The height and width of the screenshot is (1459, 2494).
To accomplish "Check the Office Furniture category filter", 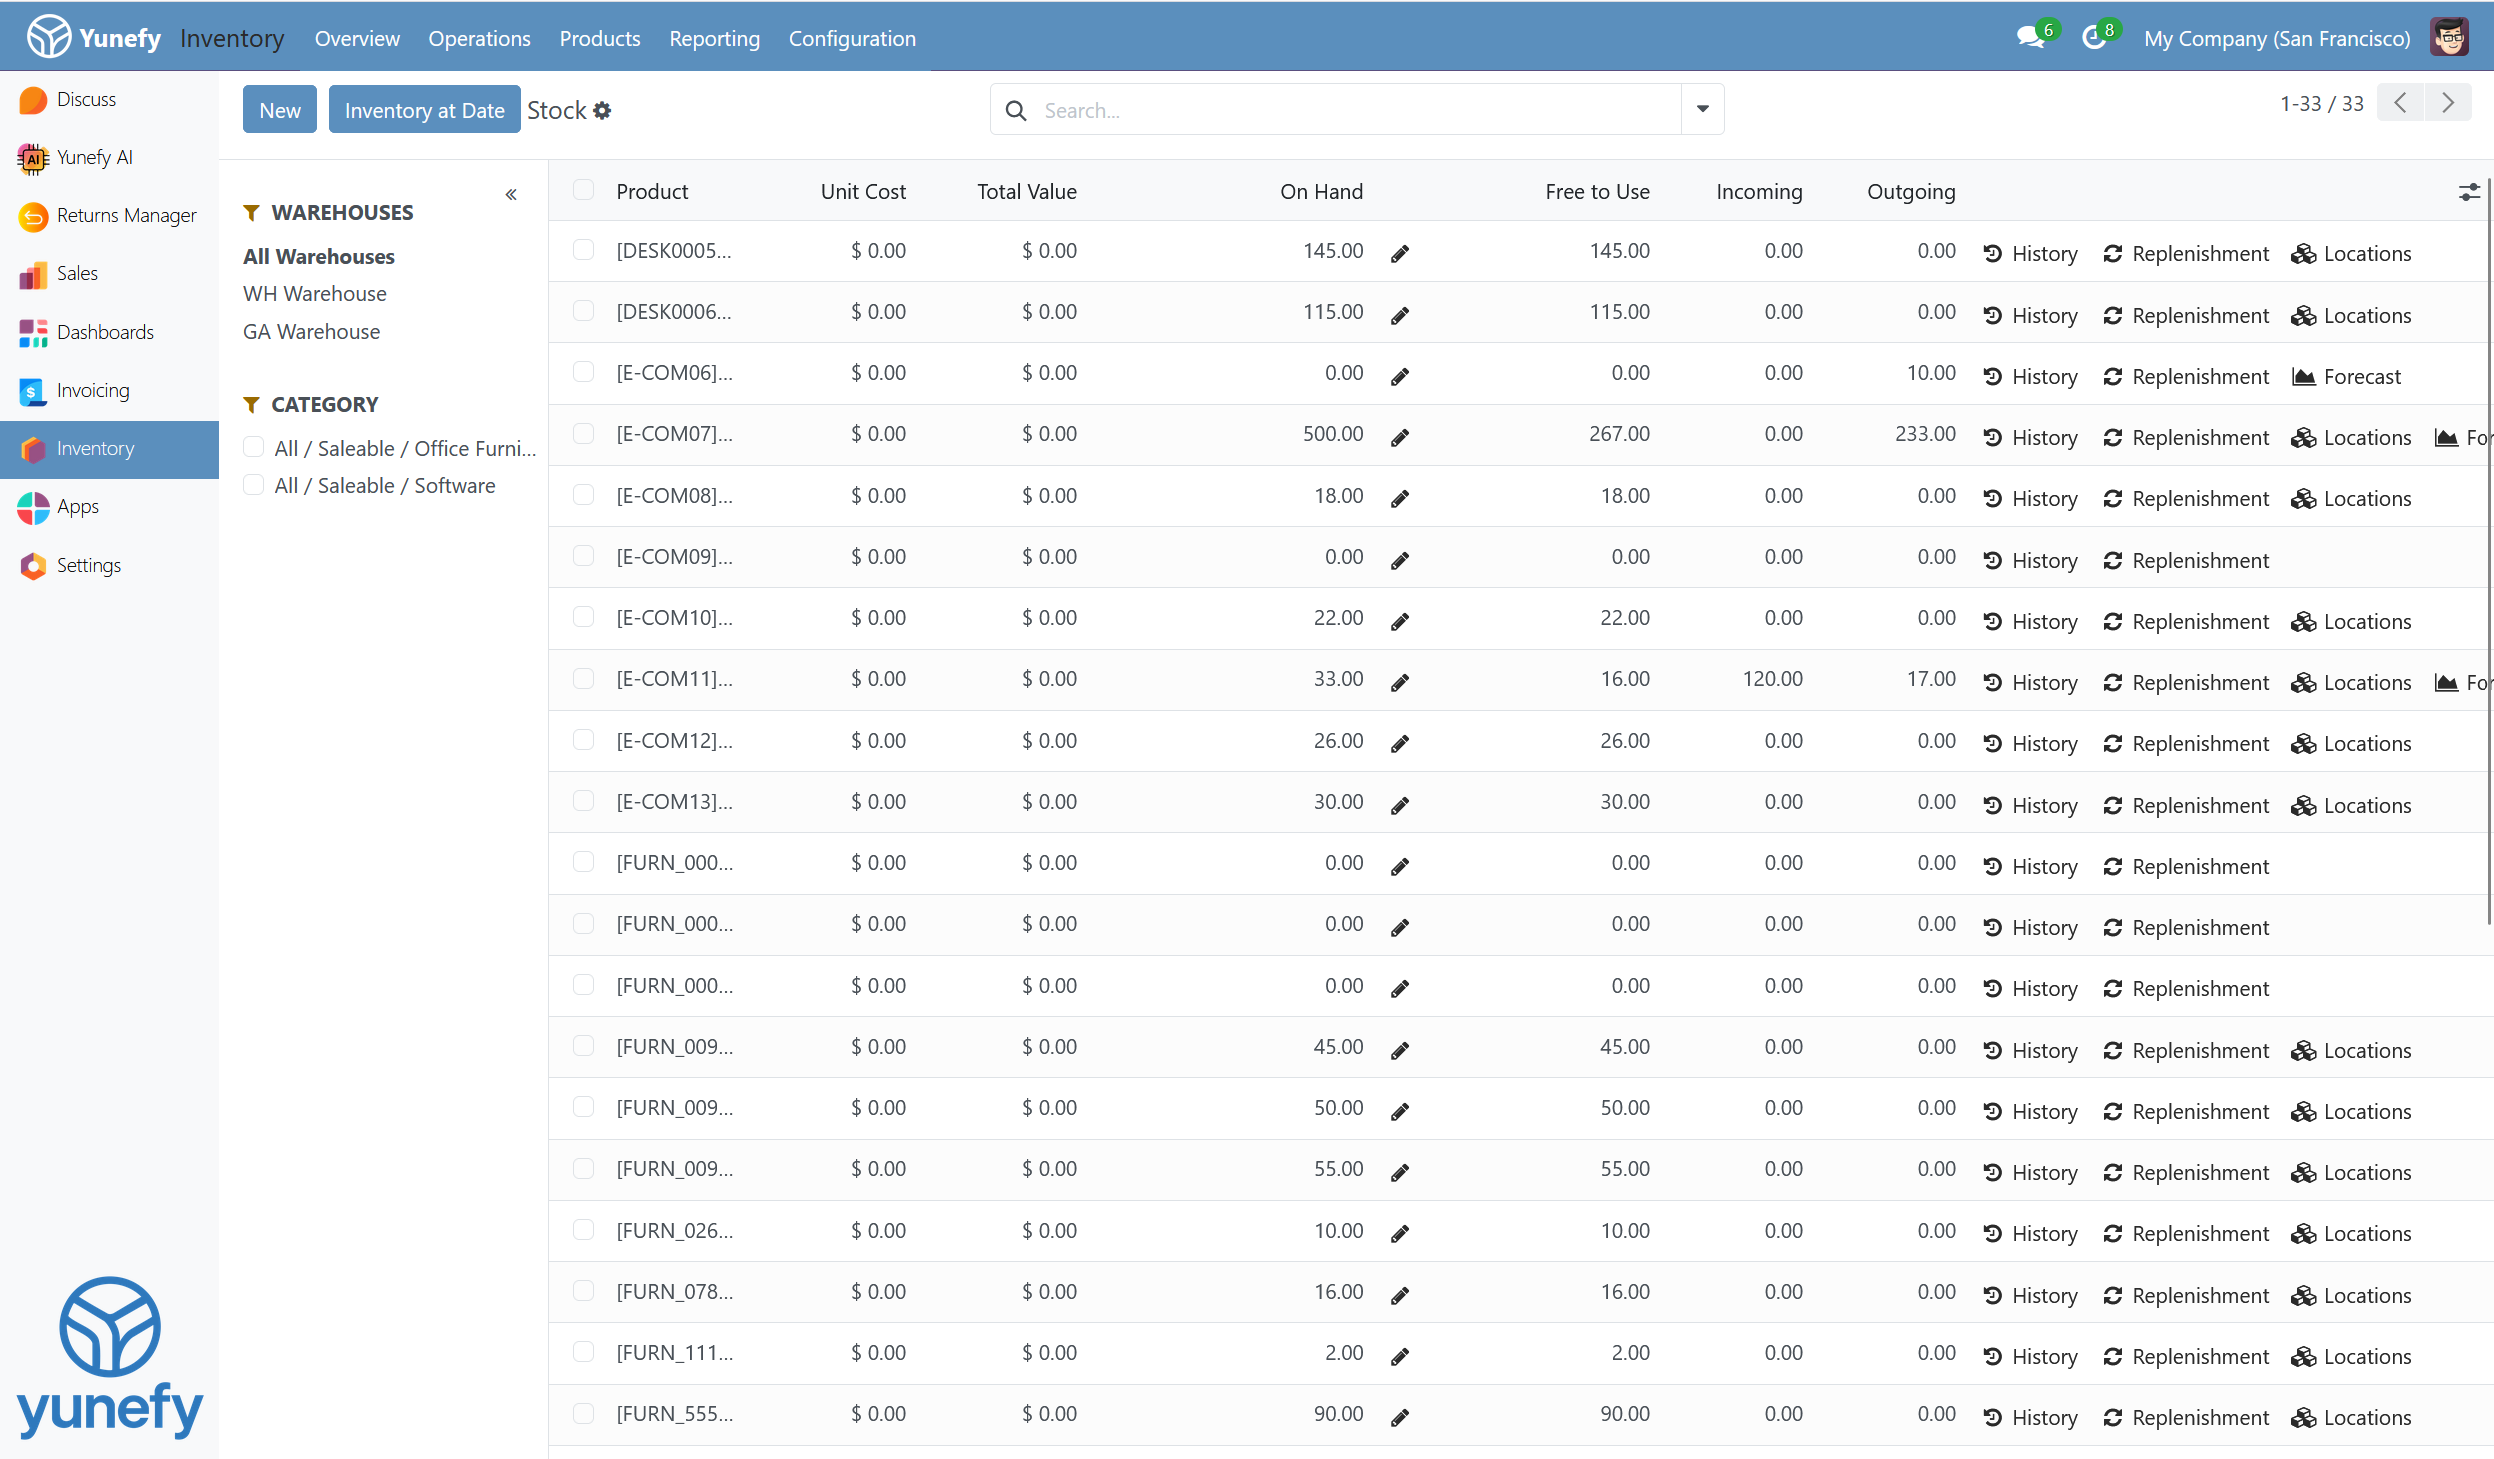I will pyautogui.click(x=254, y=447).
